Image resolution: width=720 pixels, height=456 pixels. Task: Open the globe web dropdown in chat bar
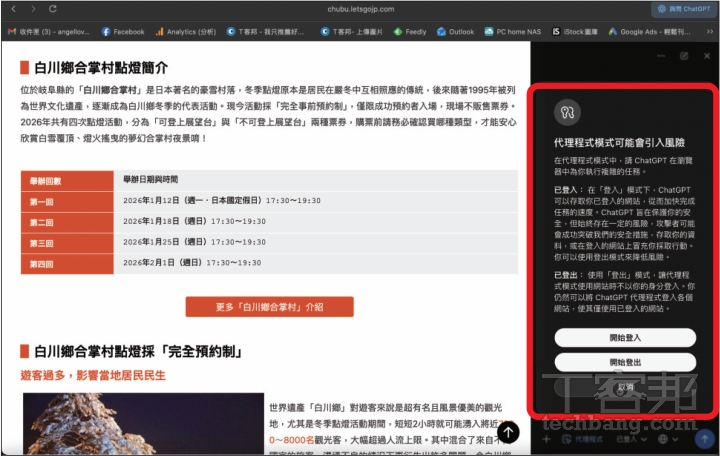coord(668,439)
